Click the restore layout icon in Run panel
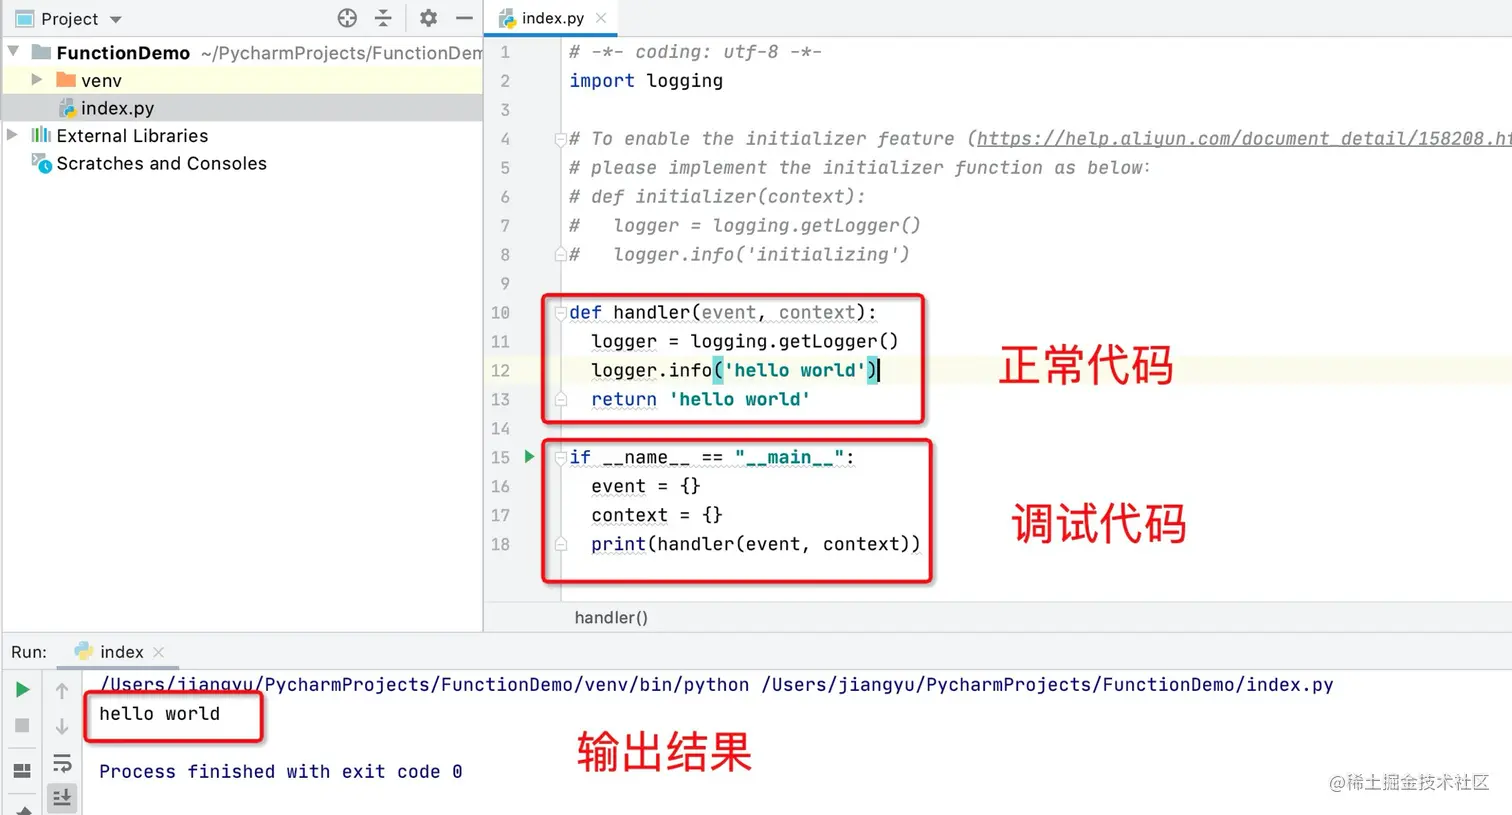 22,770
